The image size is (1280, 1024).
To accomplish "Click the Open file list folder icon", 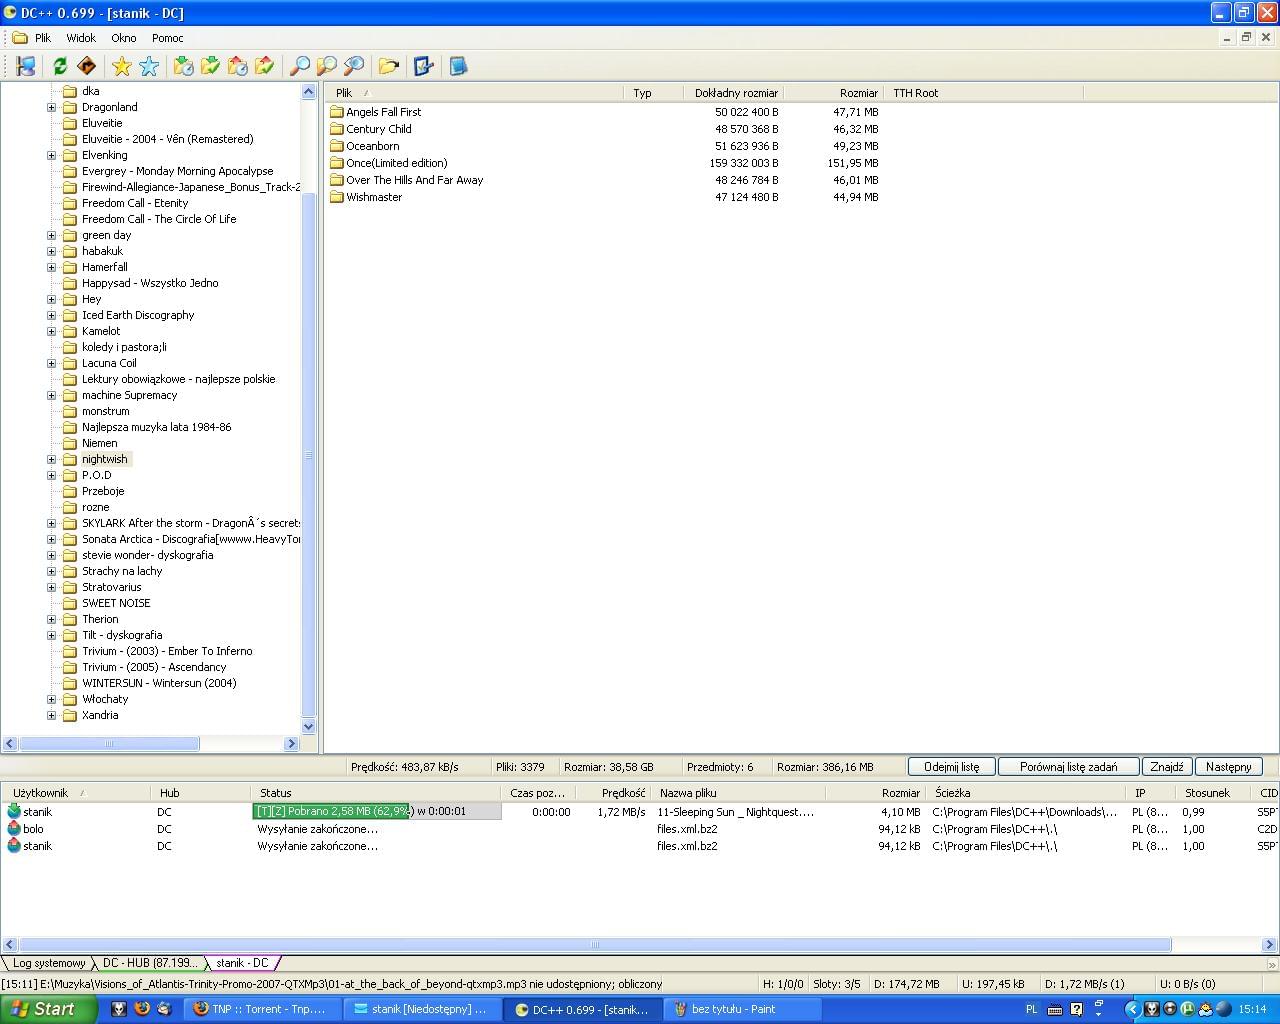I will [388, 66].
